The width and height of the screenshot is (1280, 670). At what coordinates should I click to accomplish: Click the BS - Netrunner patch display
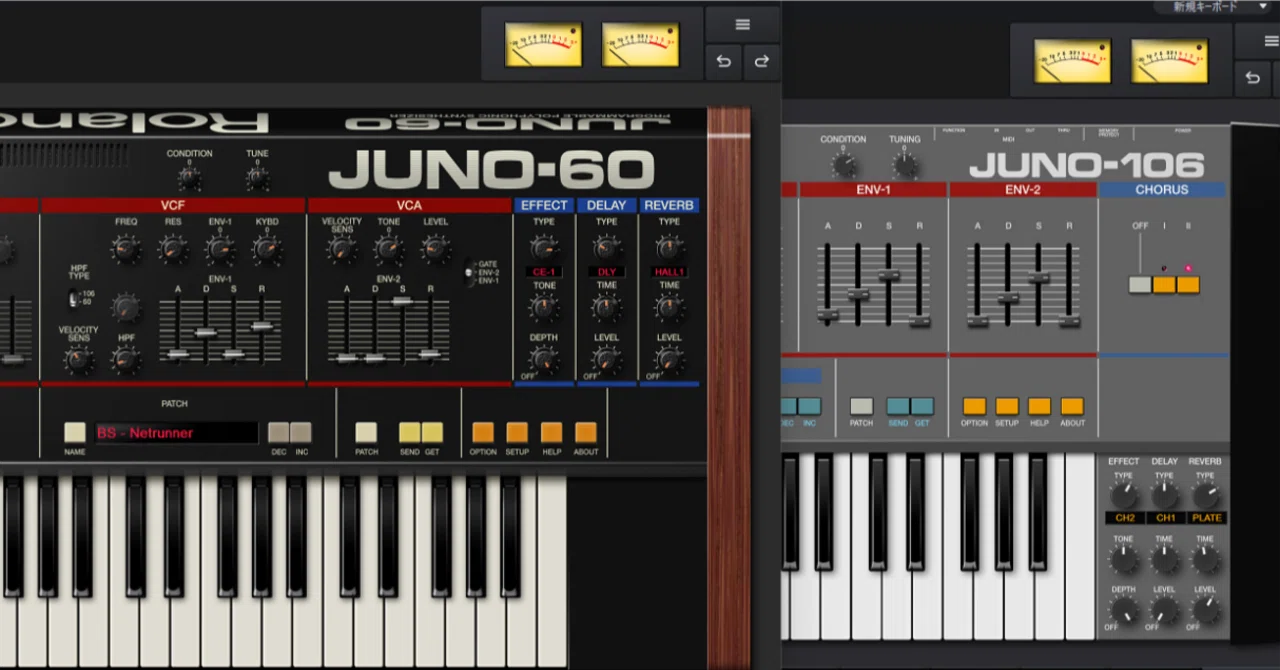(x=176, y=433)
